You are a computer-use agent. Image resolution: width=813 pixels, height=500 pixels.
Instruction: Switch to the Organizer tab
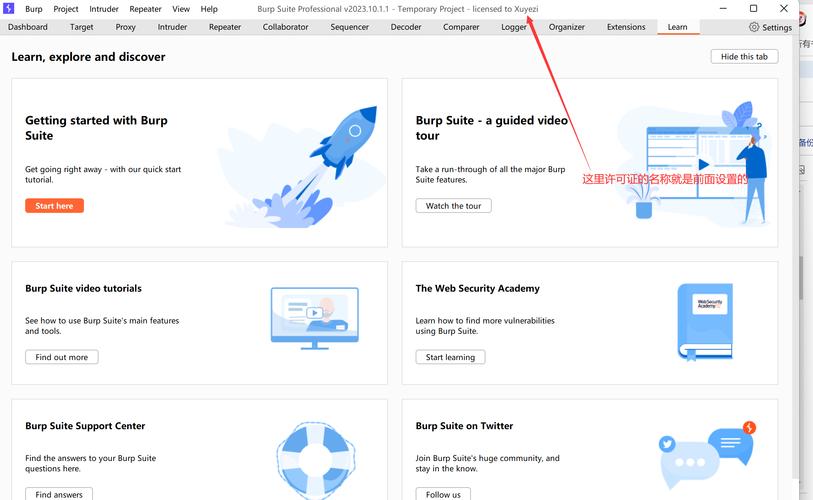tap(567, 27)
